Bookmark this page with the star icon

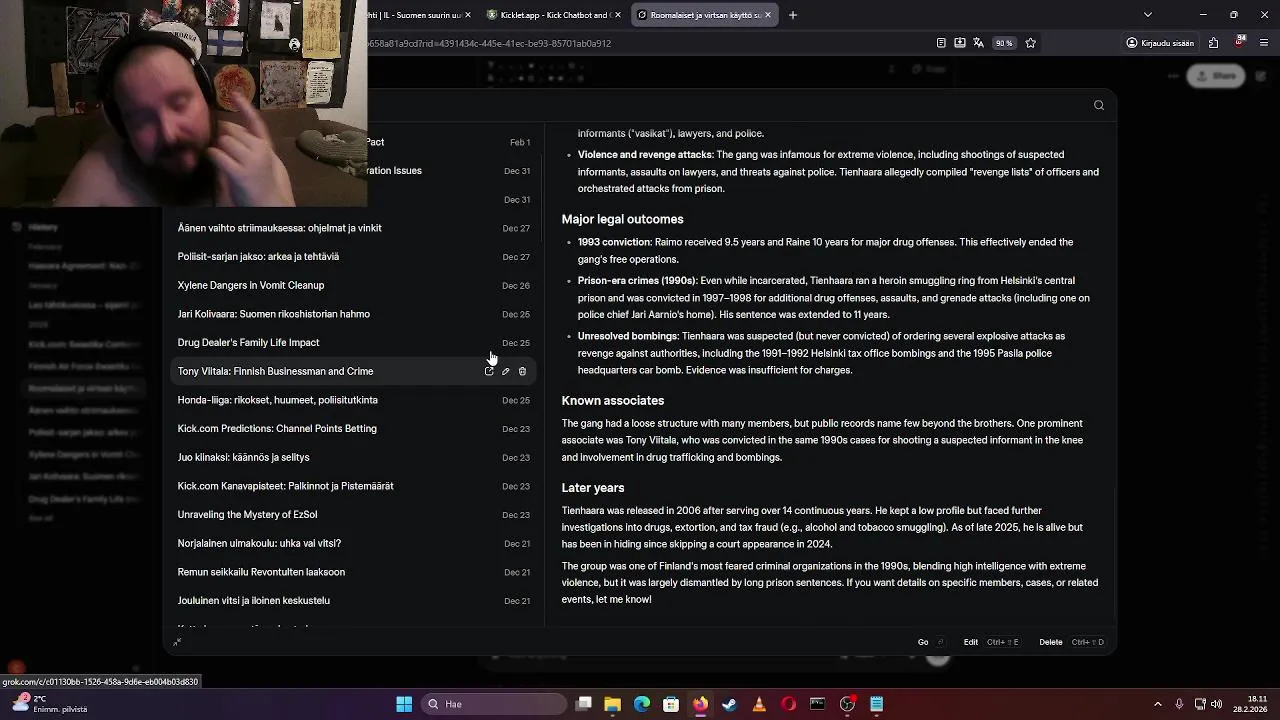pyautogui.click(x=1031, y=43)
